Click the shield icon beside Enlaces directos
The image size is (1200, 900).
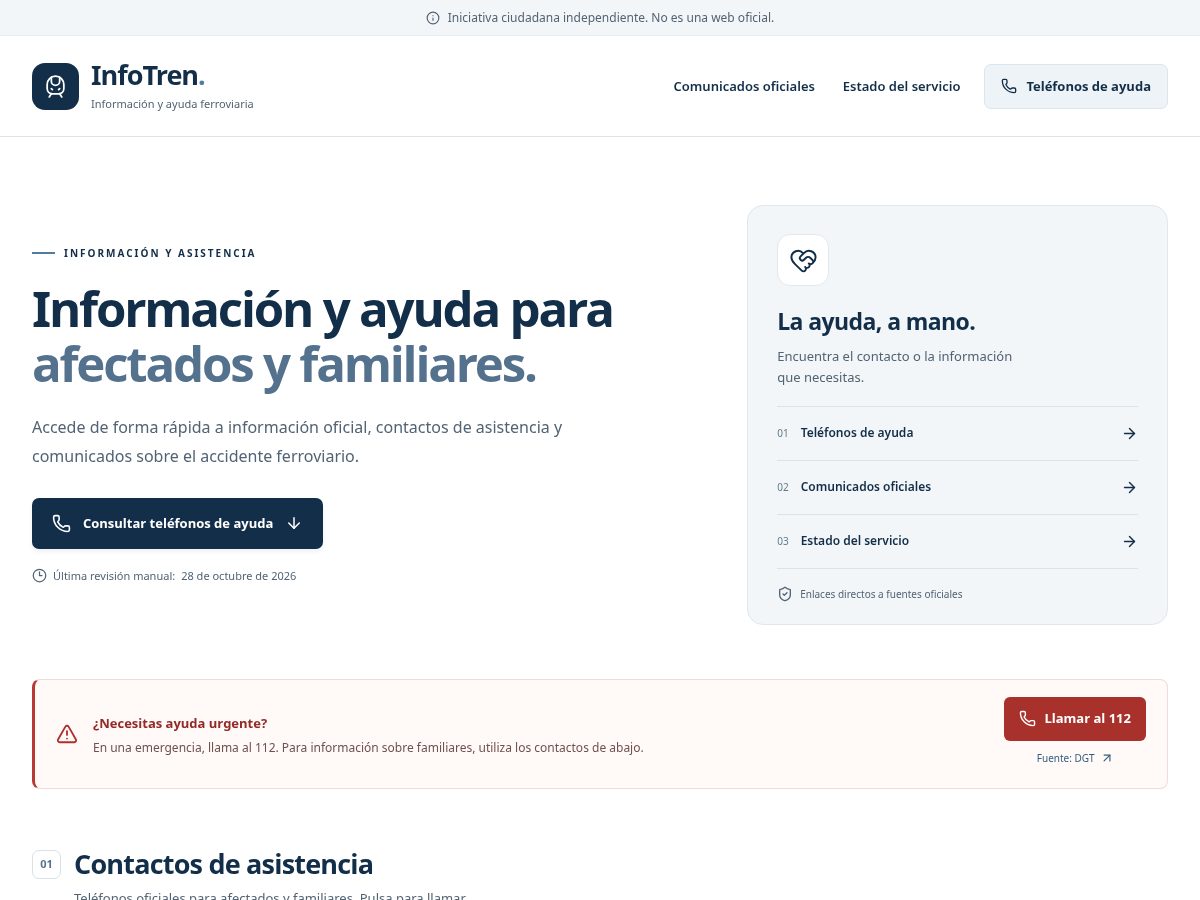click(785, 594)
